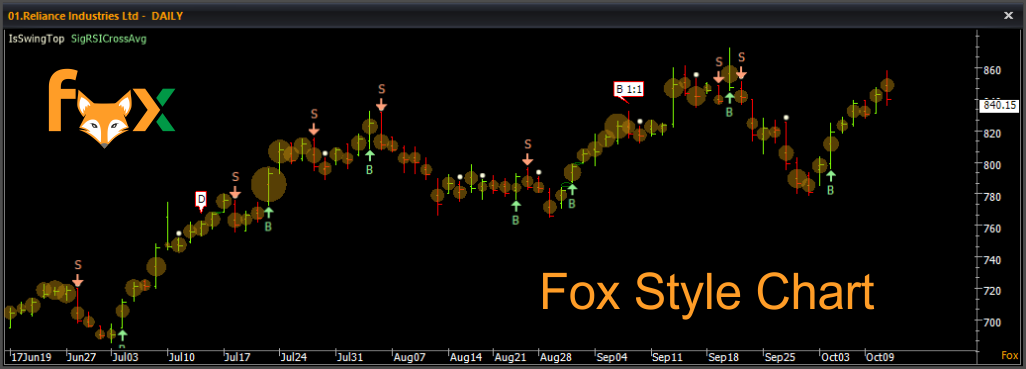This screenshot has width=1026, height=369.
Task: Click the buy arrow near Aug28
Action: [x=572, y=189]
